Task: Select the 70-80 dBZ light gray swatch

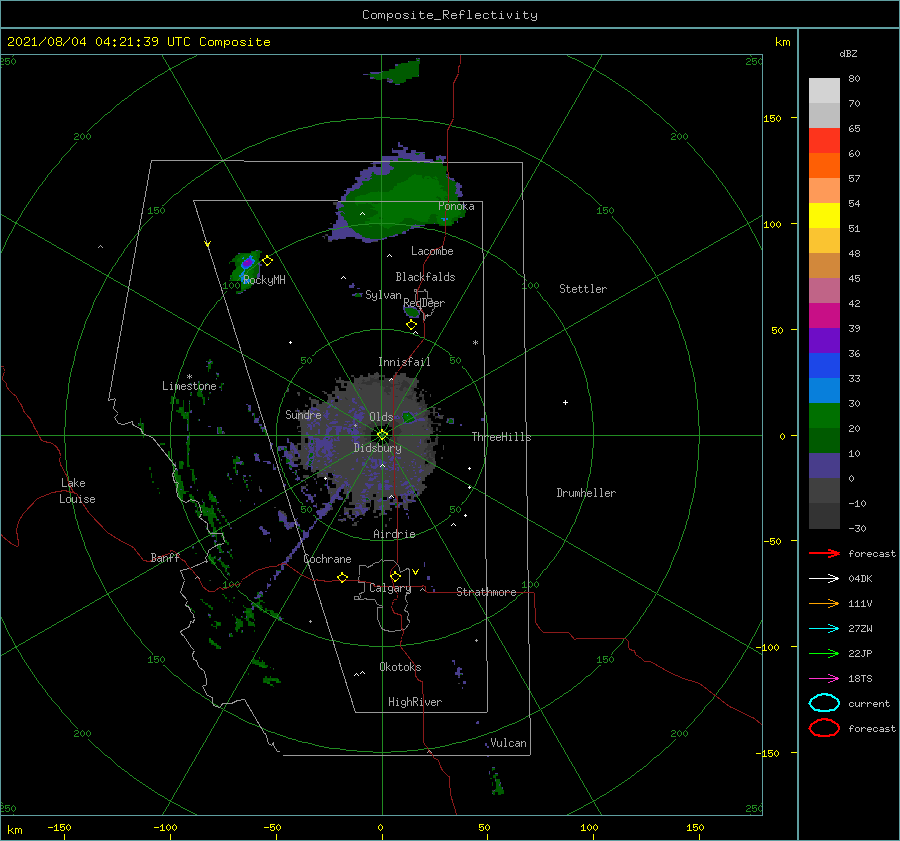Action: (824, 91)
